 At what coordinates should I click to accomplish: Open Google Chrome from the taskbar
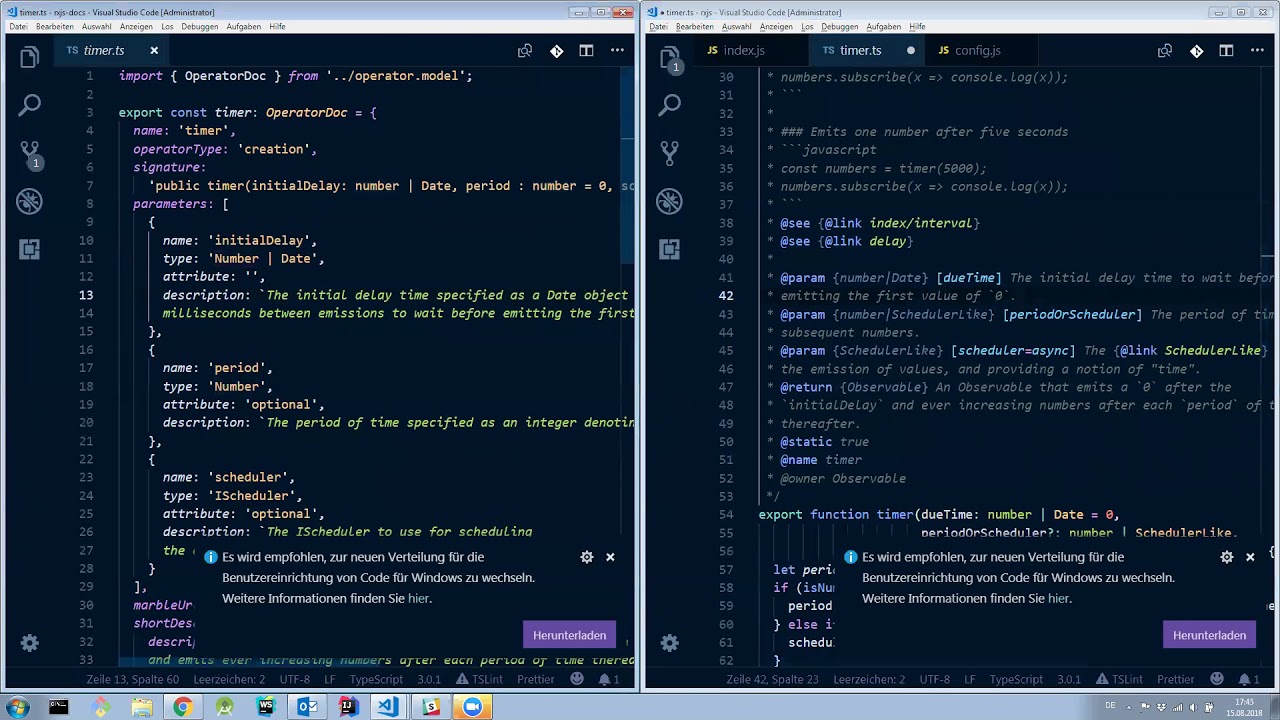click(183, 707)
